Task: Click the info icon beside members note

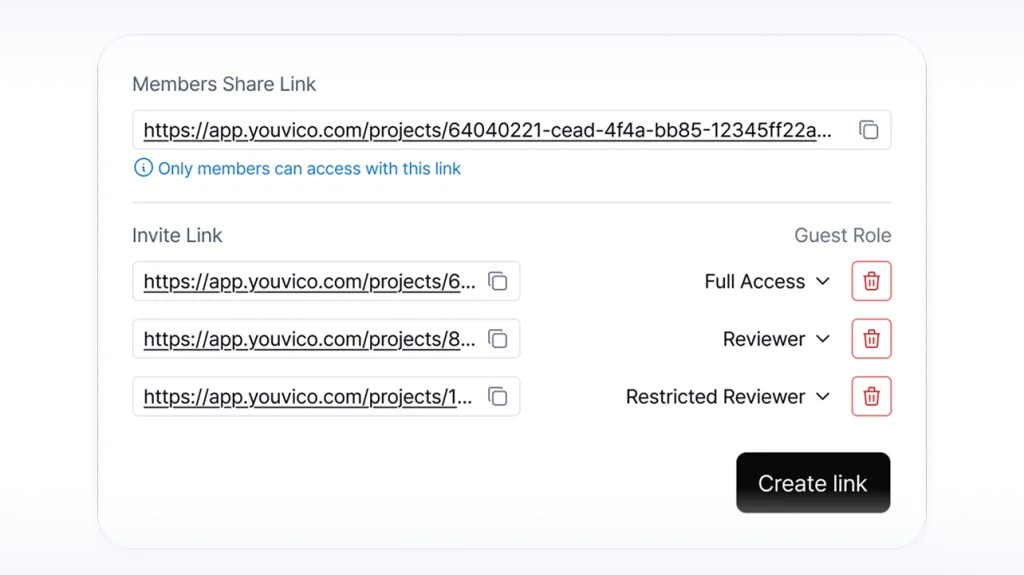Action: coord(143,168)
